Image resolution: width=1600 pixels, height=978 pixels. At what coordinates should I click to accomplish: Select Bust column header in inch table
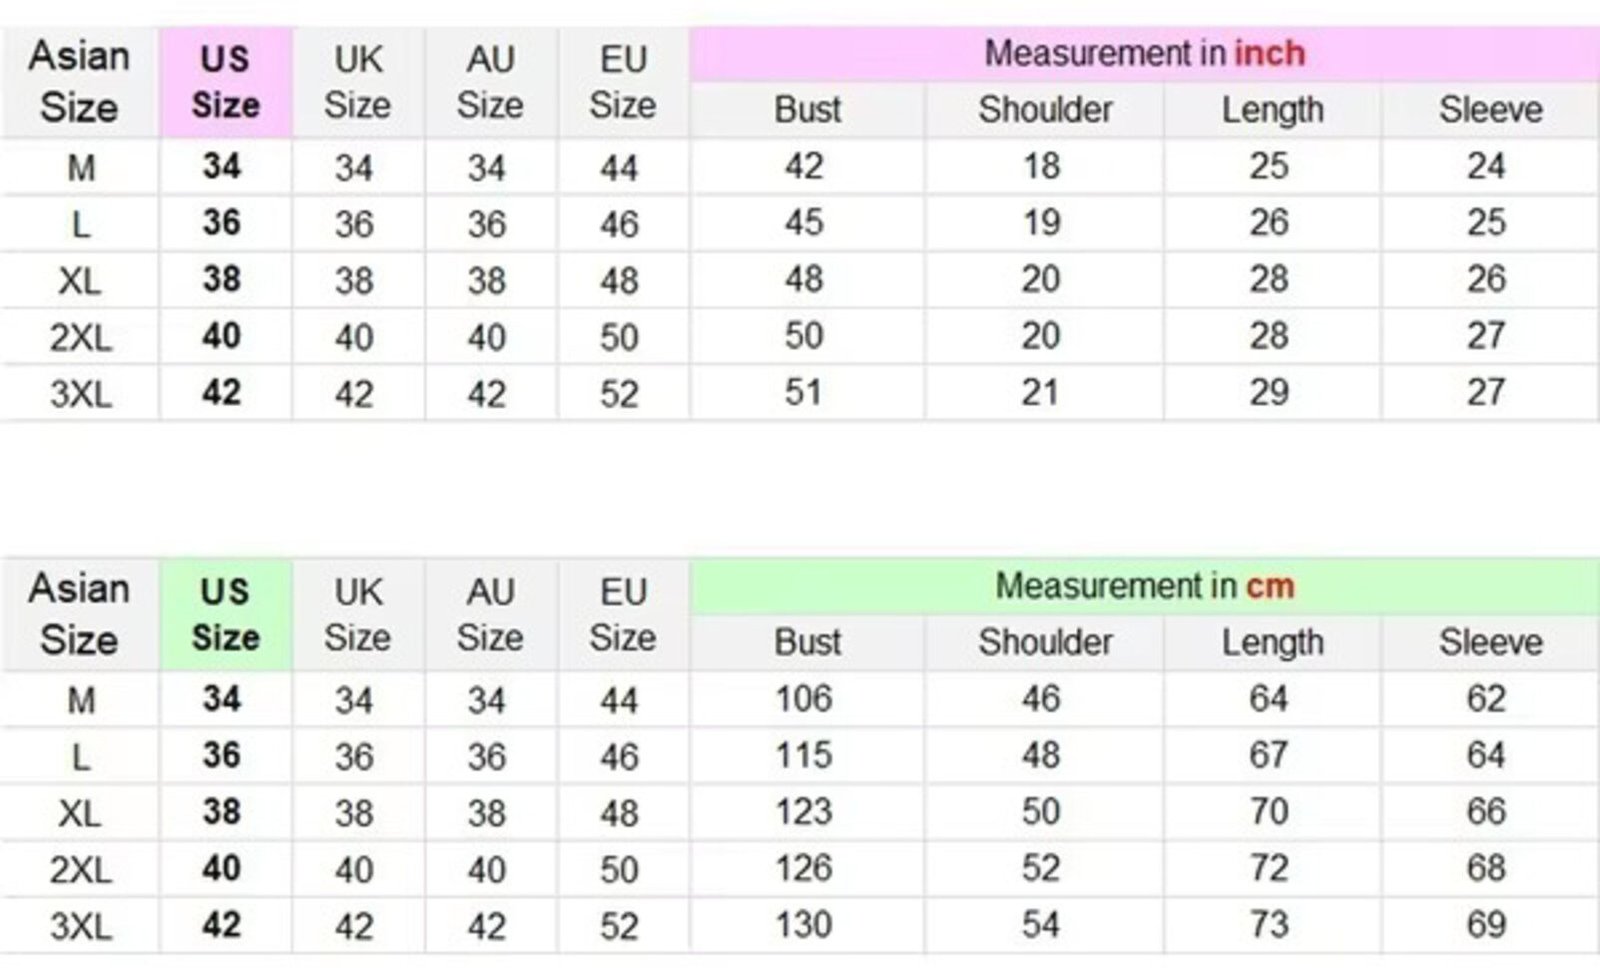[807, 110]
